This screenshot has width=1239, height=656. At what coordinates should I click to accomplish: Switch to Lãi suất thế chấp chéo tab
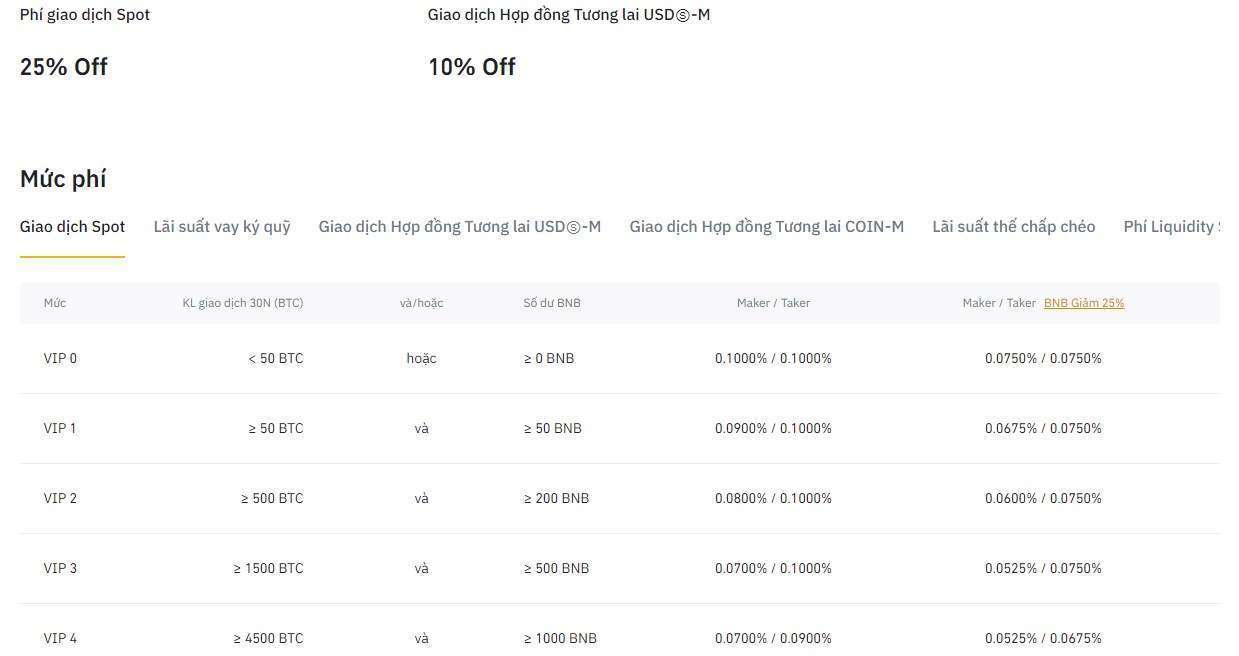click(x=1013, y=227)
